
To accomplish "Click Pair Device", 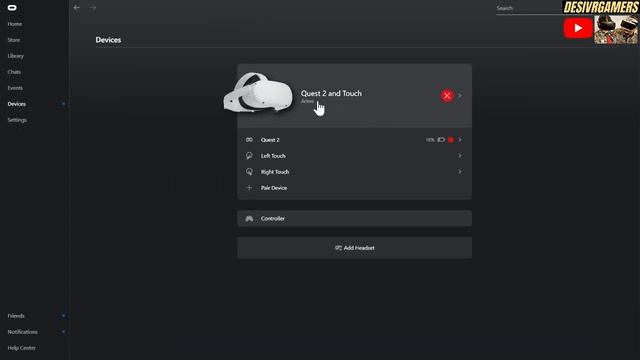I will (x=274, y=188).
